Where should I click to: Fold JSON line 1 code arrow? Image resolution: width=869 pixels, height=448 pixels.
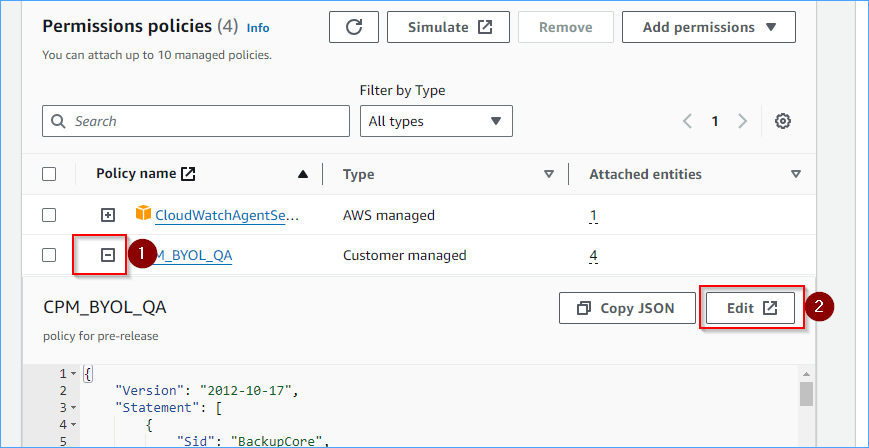pyautogui.click(x=73, y=373)
